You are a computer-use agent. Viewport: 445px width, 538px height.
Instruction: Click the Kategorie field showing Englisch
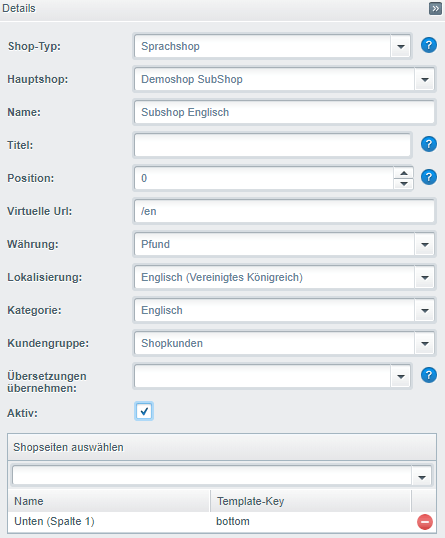274,310
